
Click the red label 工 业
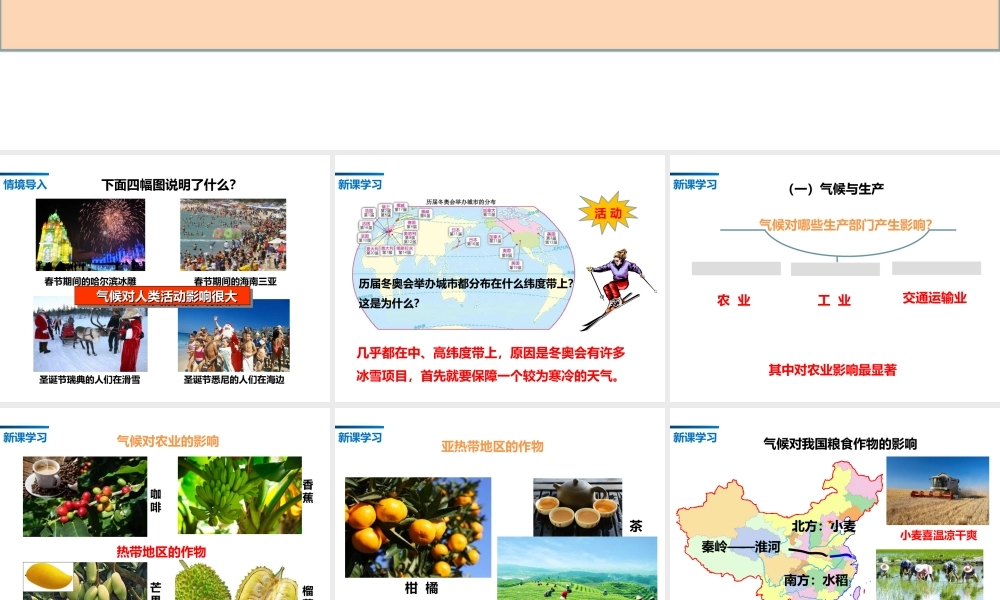(x=834, y=300)
